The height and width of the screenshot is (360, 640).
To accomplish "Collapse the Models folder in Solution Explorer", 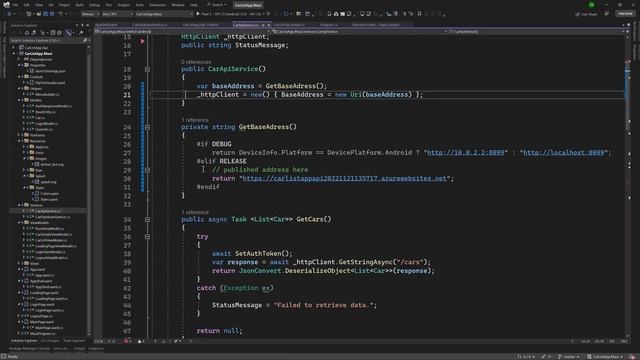I will click(x=19, y=100).
